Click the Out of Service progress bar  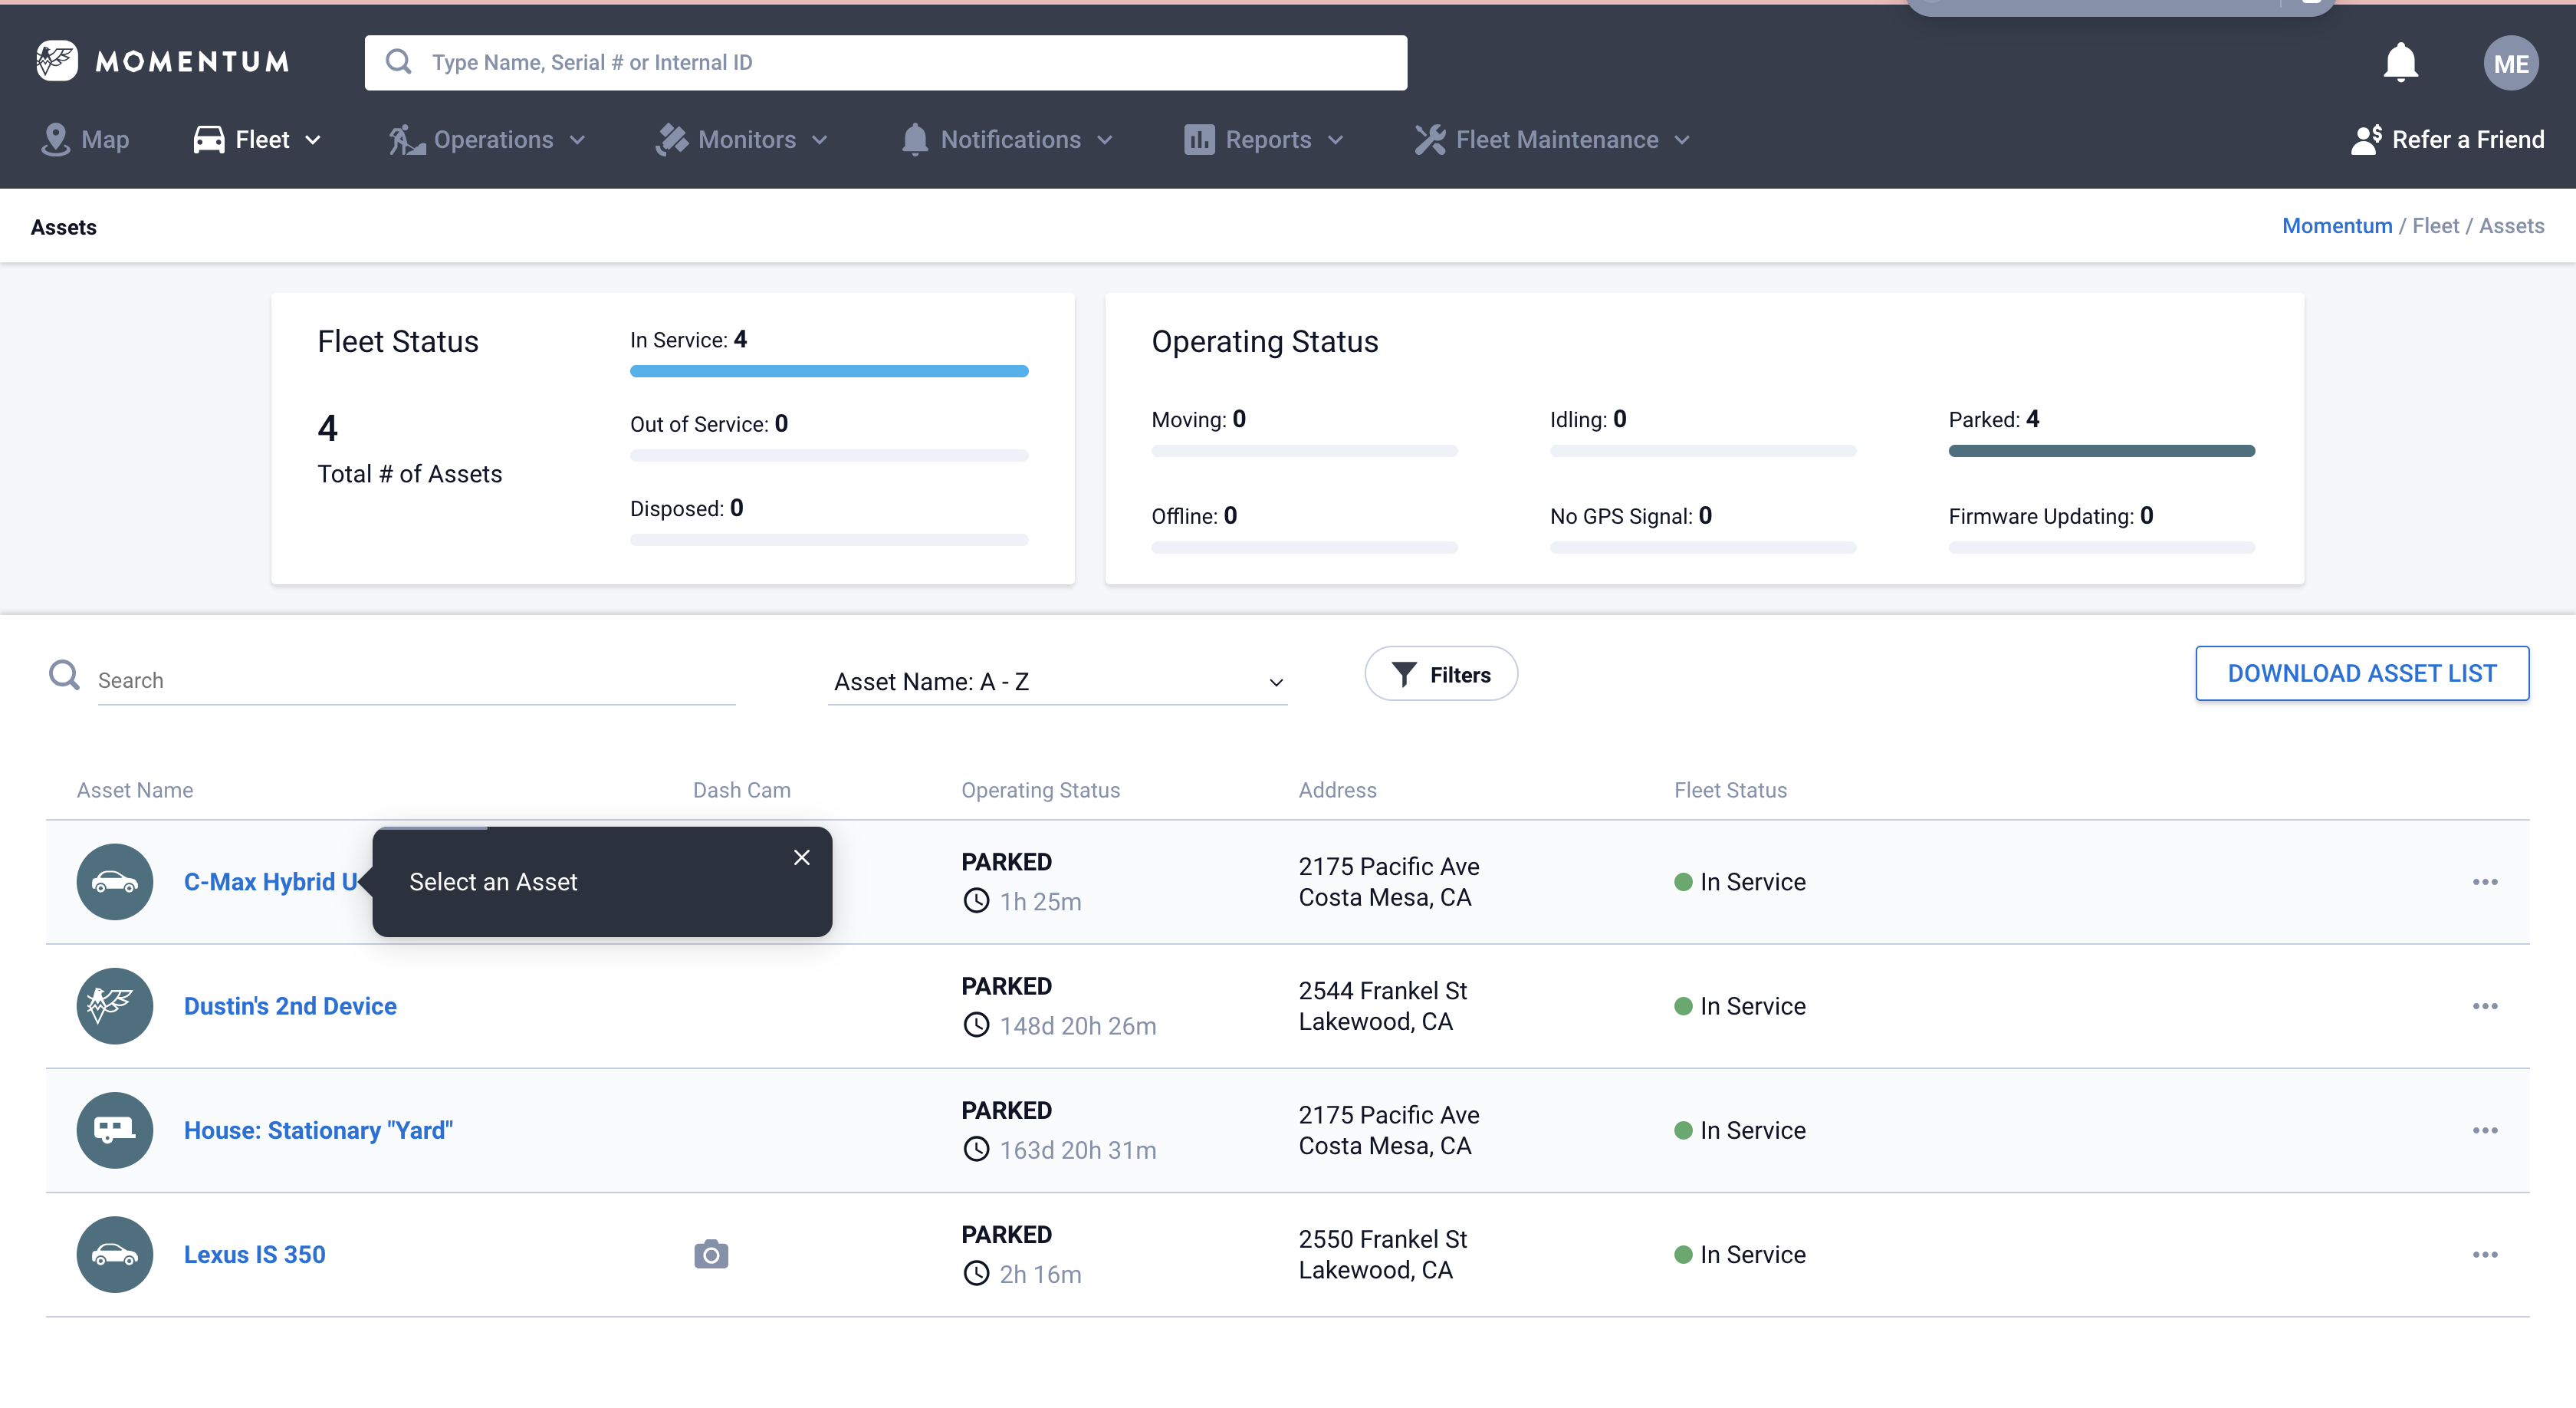tap(829, 455)
